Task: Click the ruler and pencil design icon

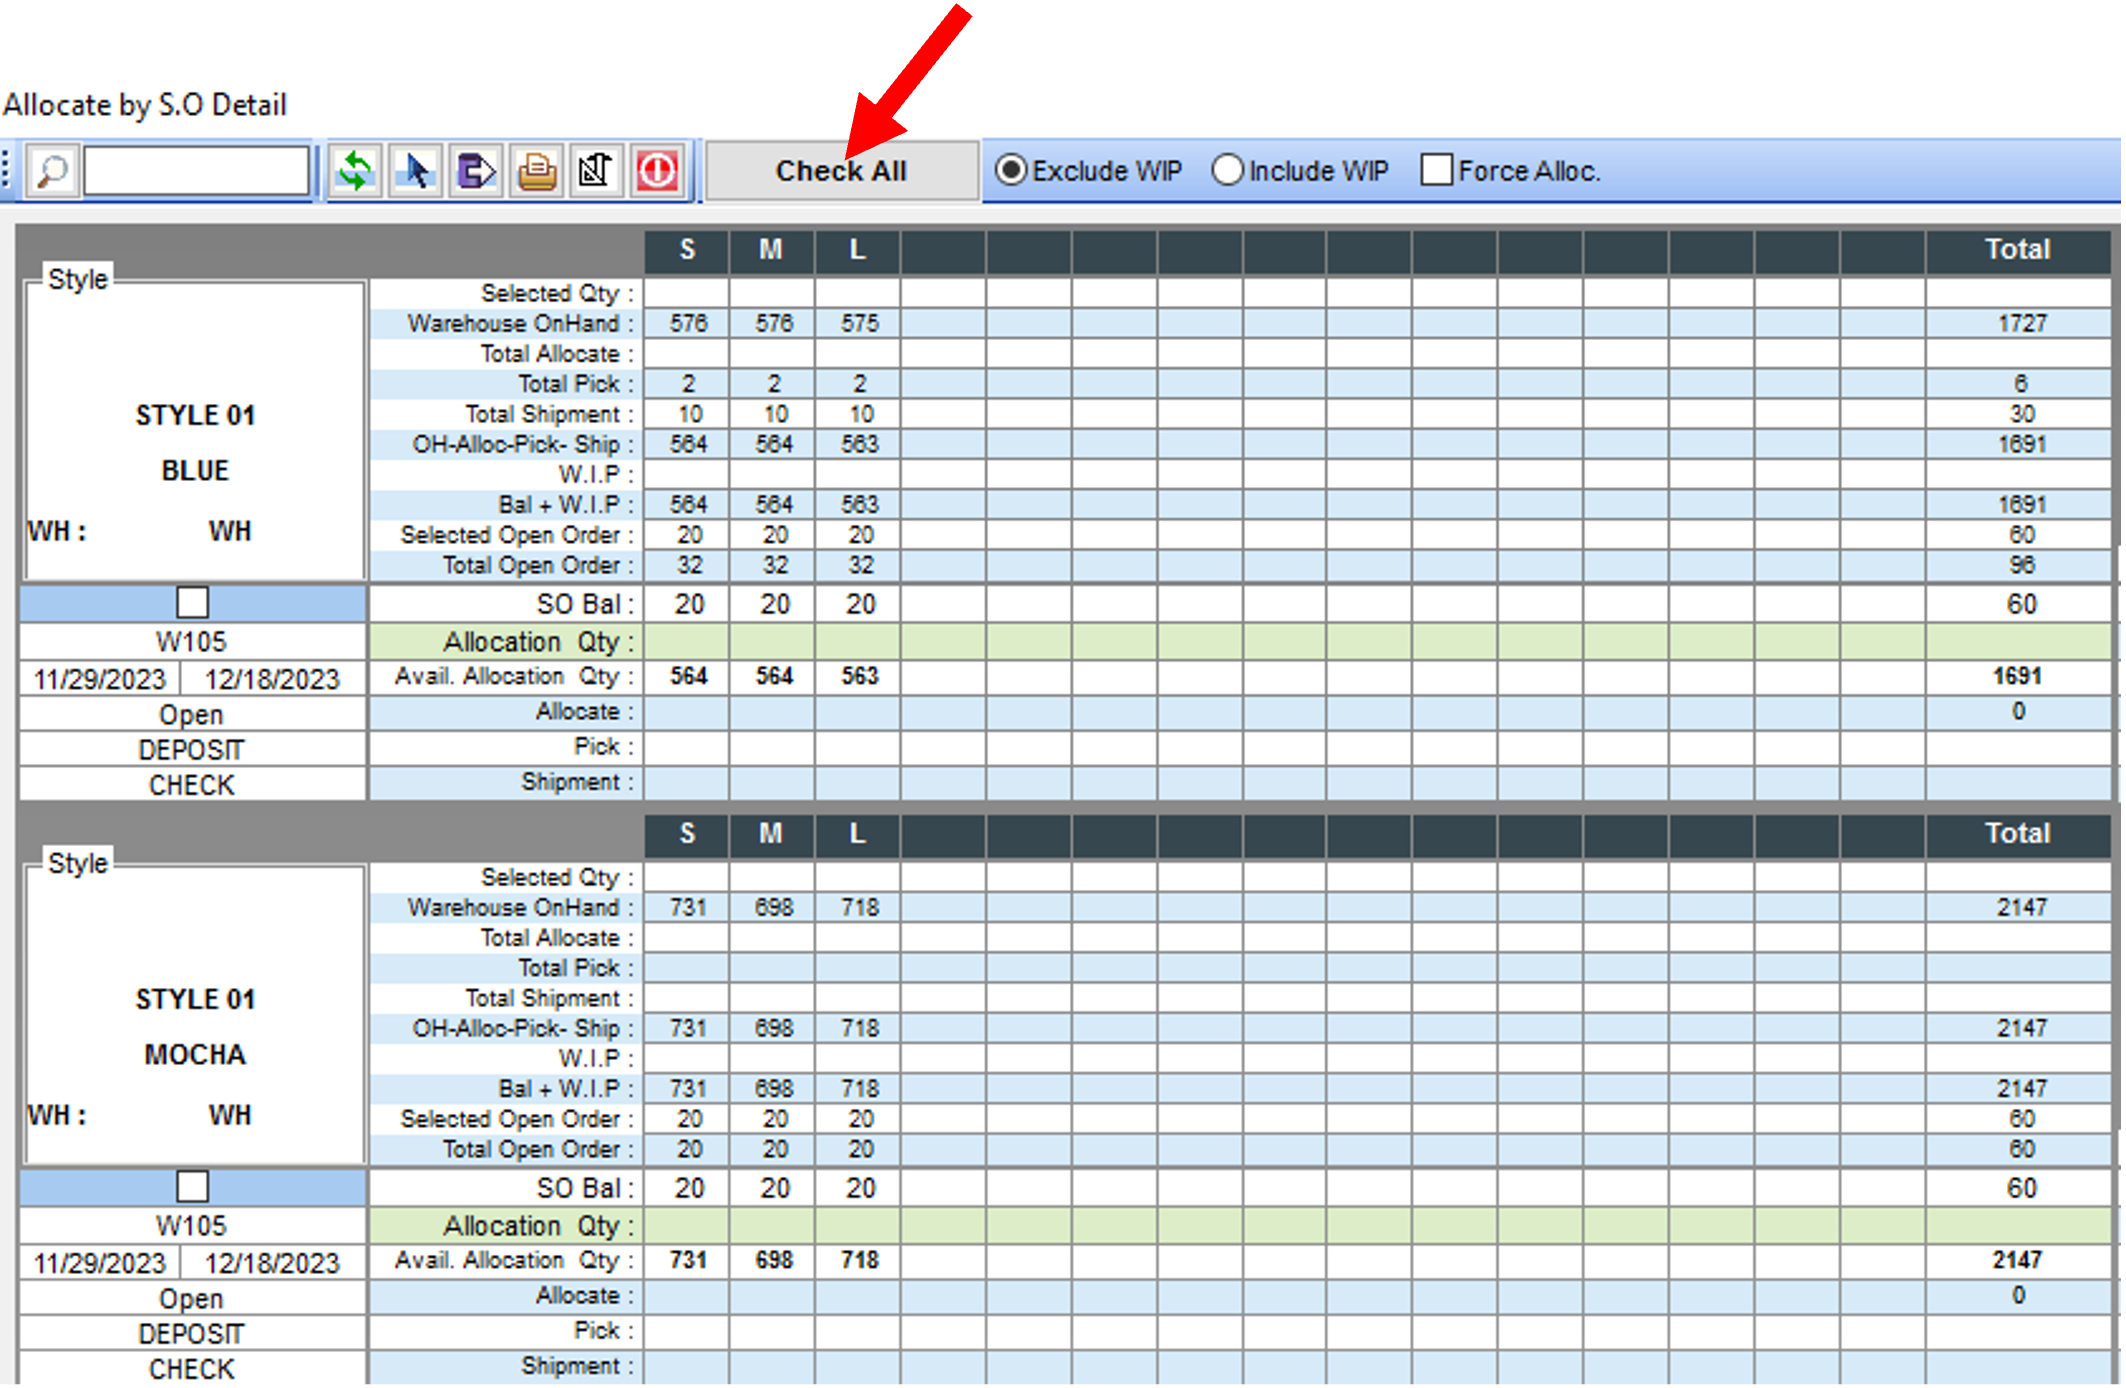Action: [x=596, y=171]
